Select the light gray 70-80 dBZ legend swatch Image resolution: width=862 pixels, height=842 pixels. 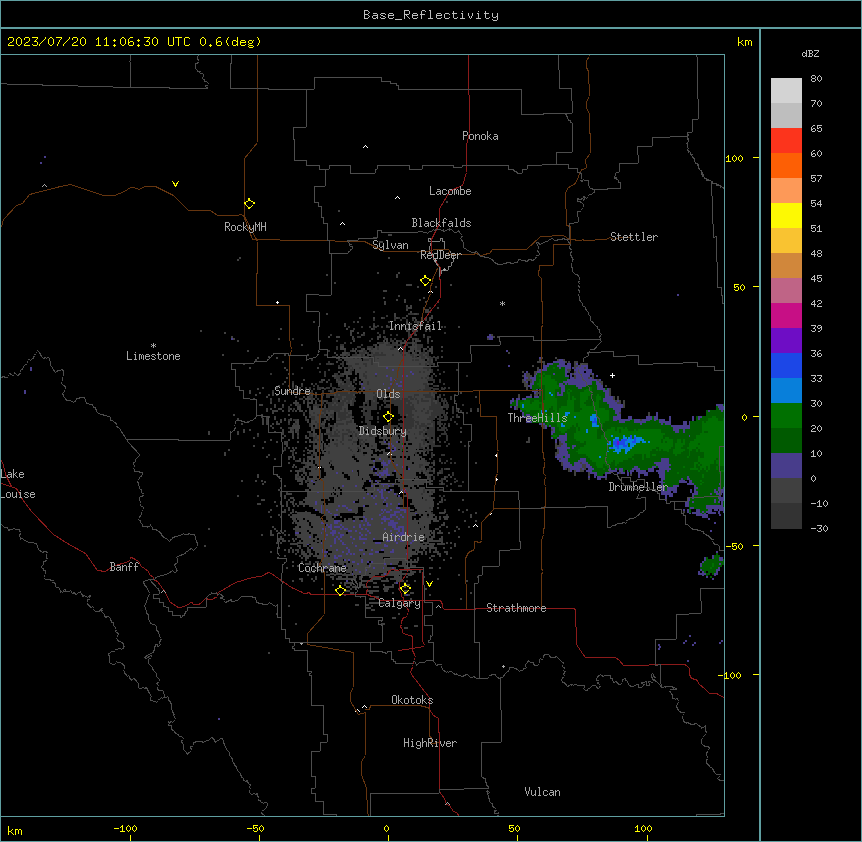coord(786,91)
